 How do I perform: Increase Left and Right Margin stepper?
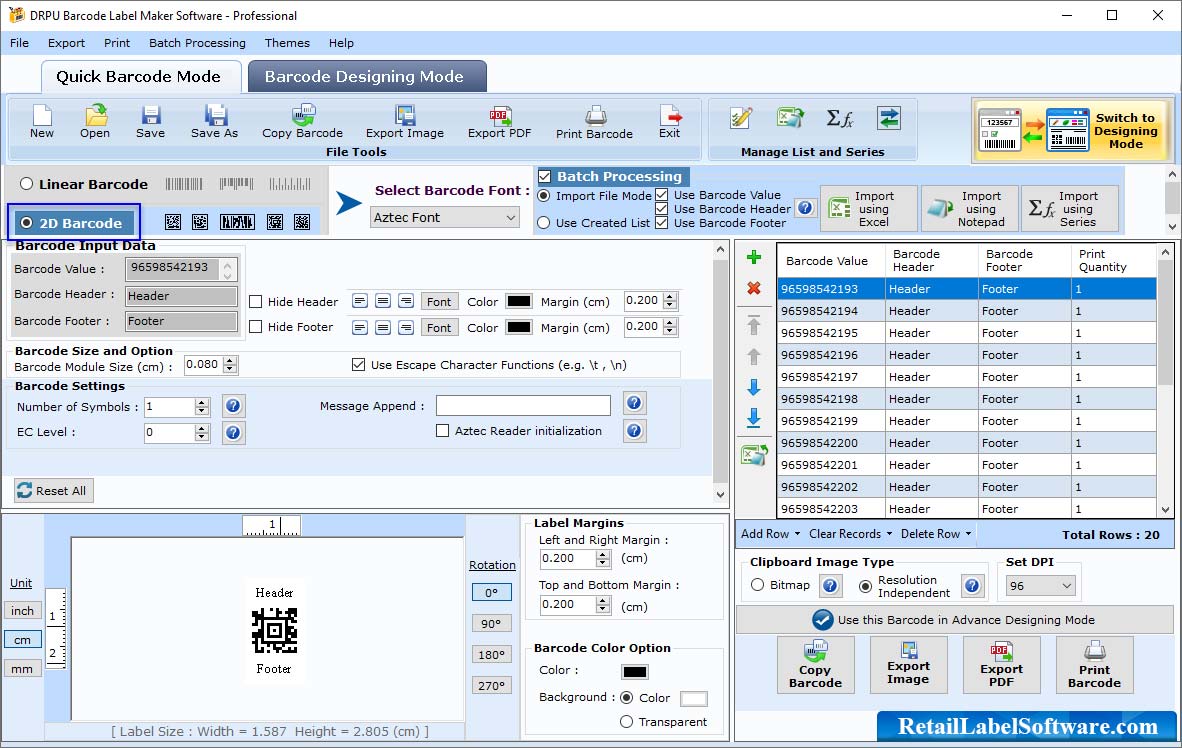point(602,554)
